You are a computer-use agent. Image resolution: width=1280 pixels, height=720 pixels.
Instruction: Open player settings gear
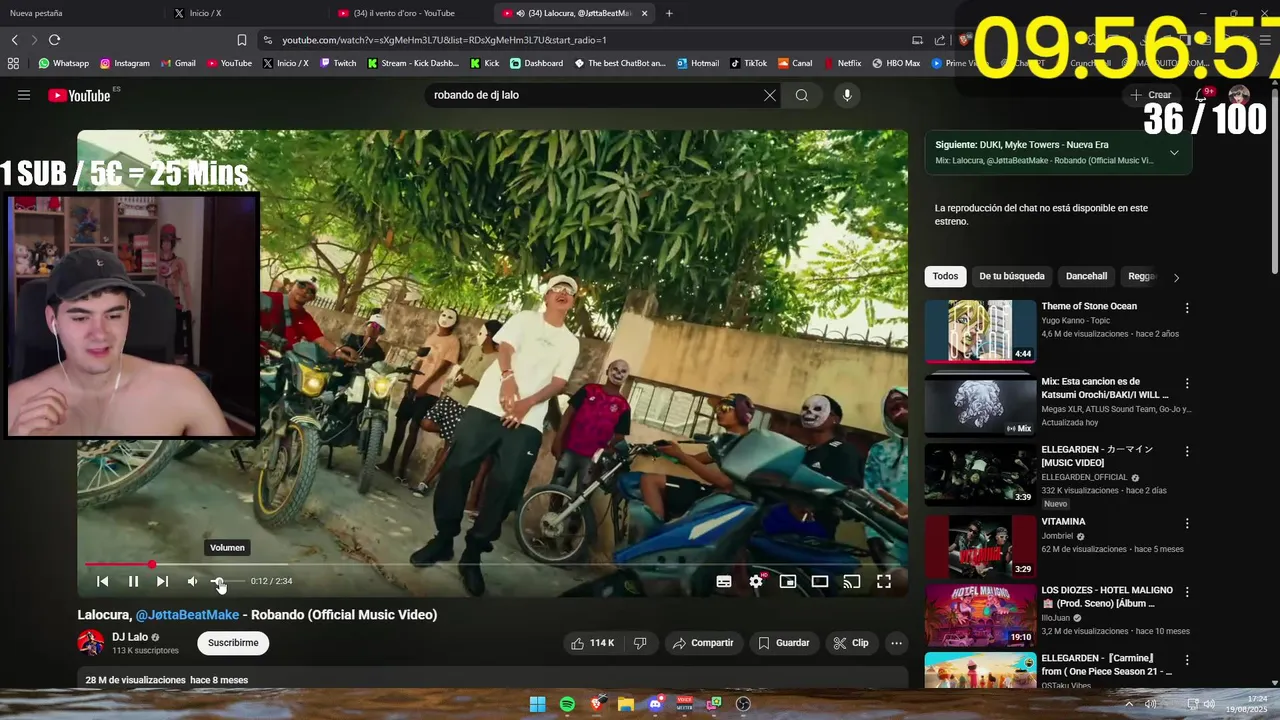point(756,581)
